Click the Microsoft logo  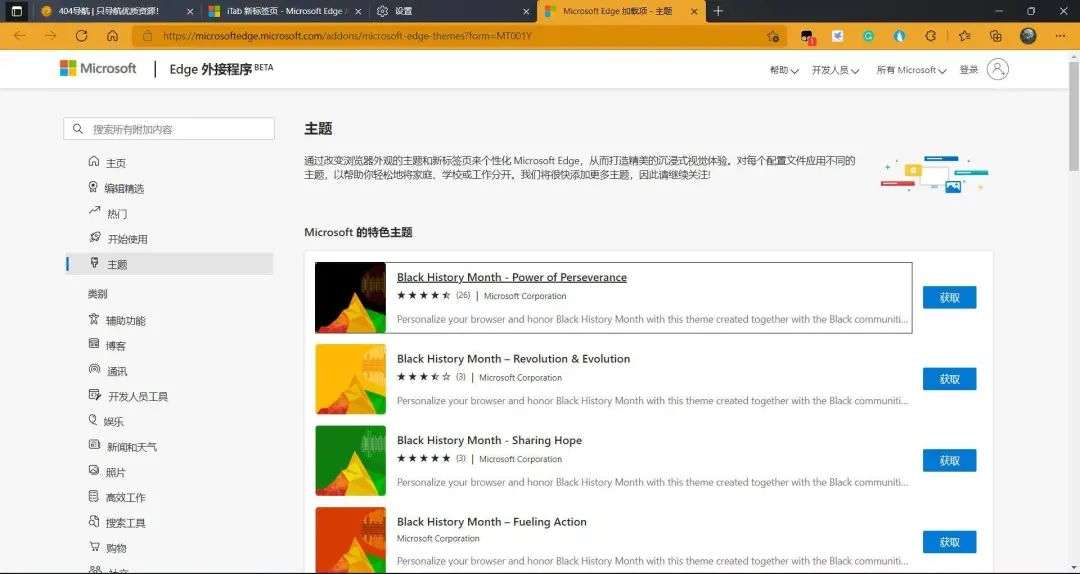tap(98, 68)
